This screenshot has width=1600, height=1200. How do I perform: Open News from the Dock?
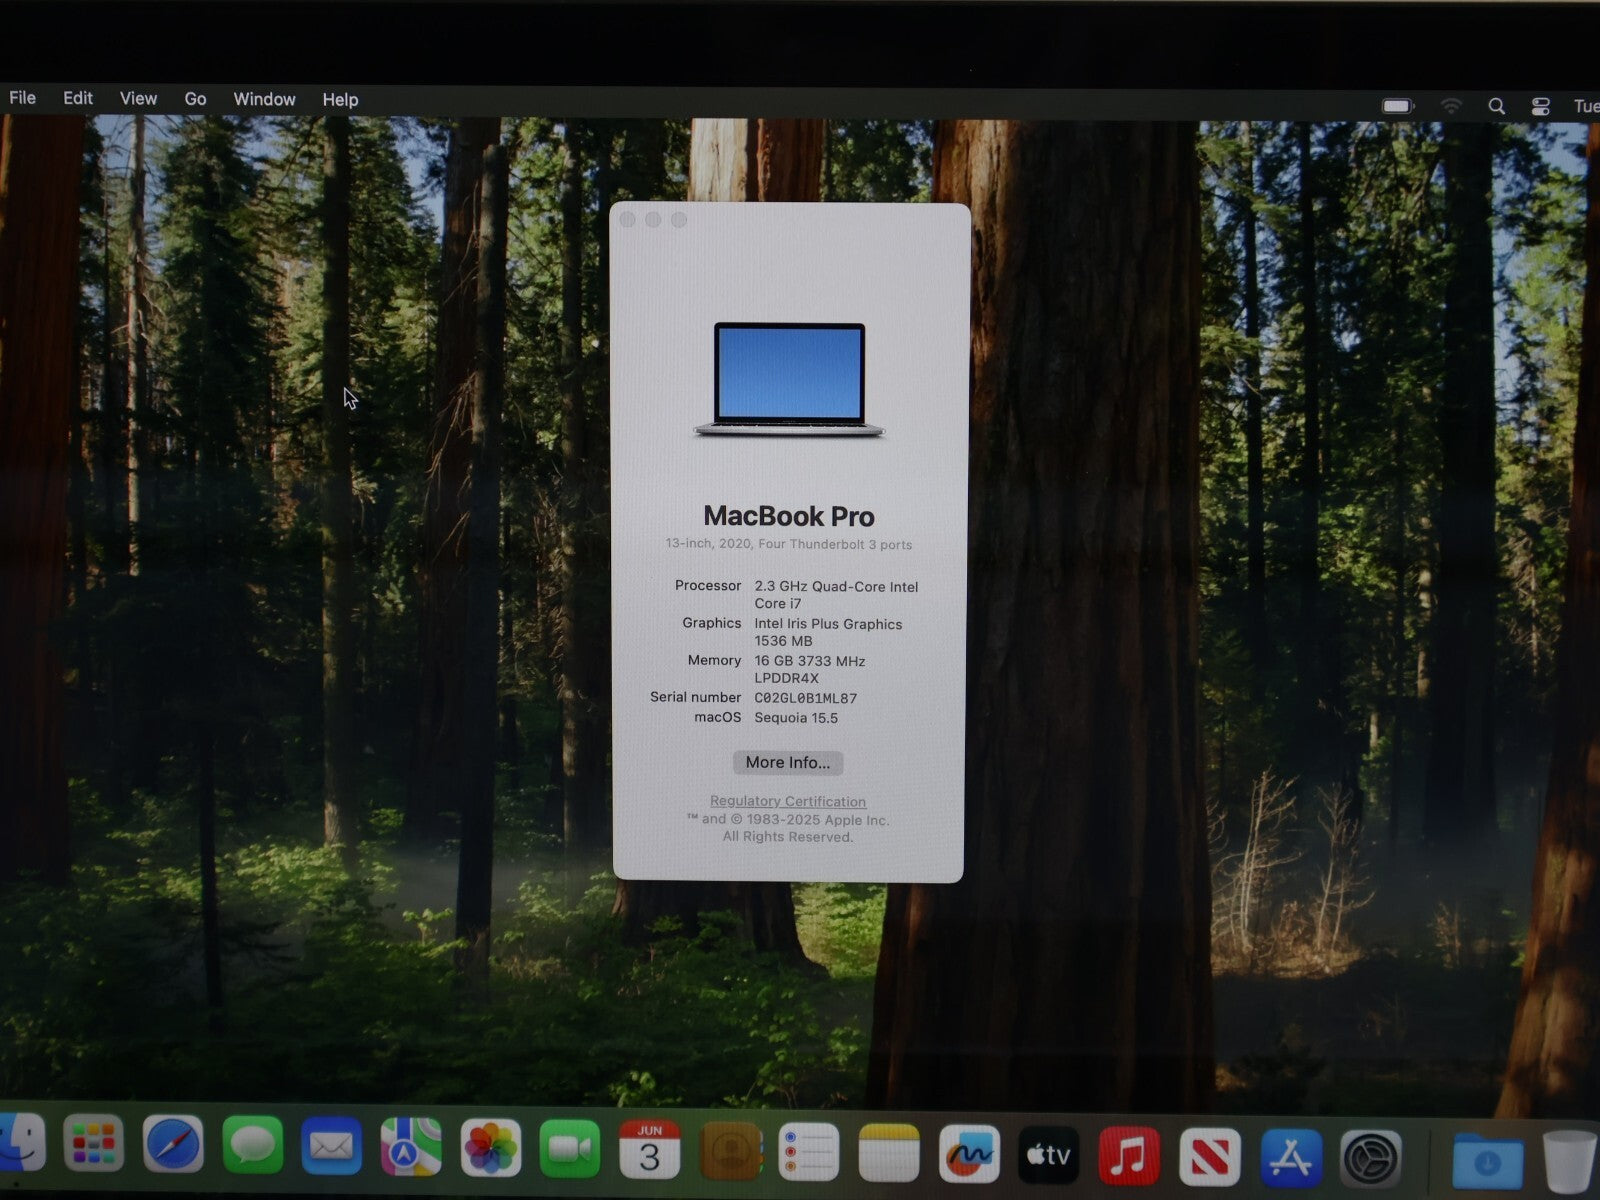(x=1210, y=1157)
